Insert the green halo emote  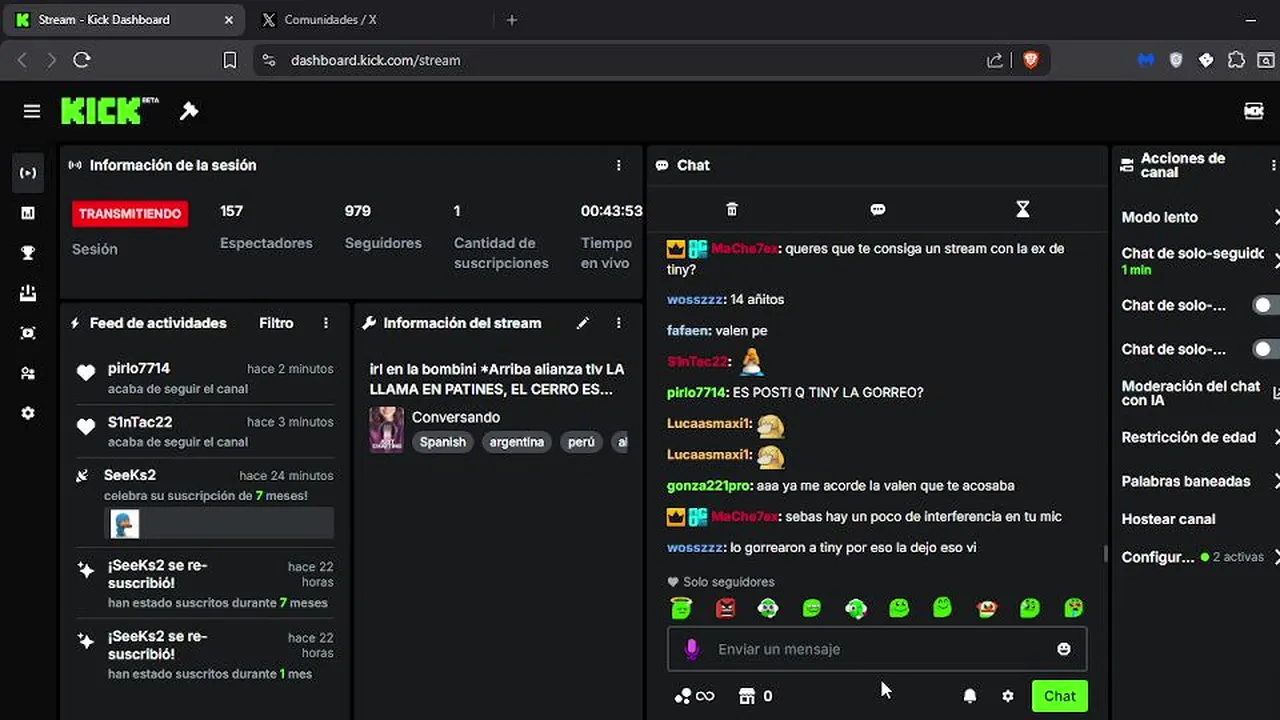(x=681, y=607)
